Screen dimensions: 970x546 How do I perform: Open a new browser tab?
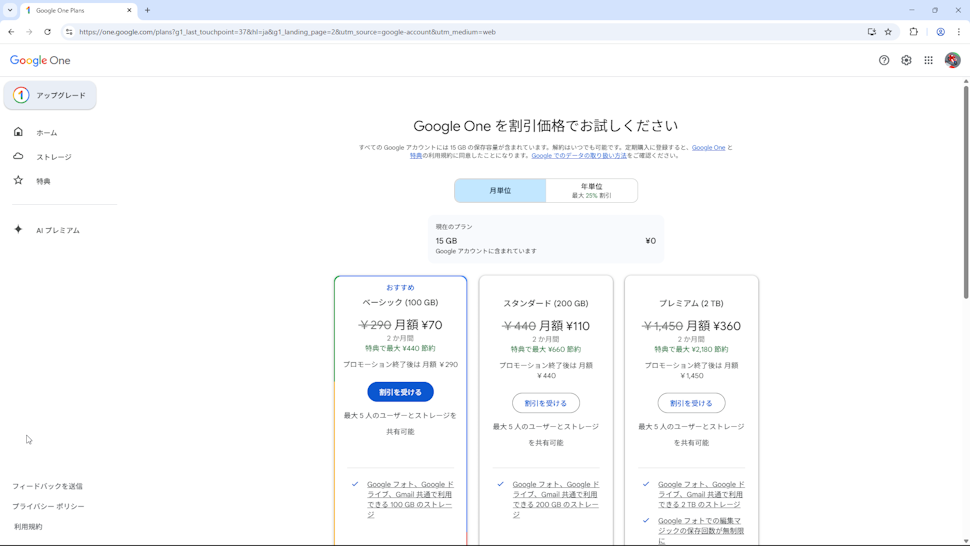click(x=147, y=10)
